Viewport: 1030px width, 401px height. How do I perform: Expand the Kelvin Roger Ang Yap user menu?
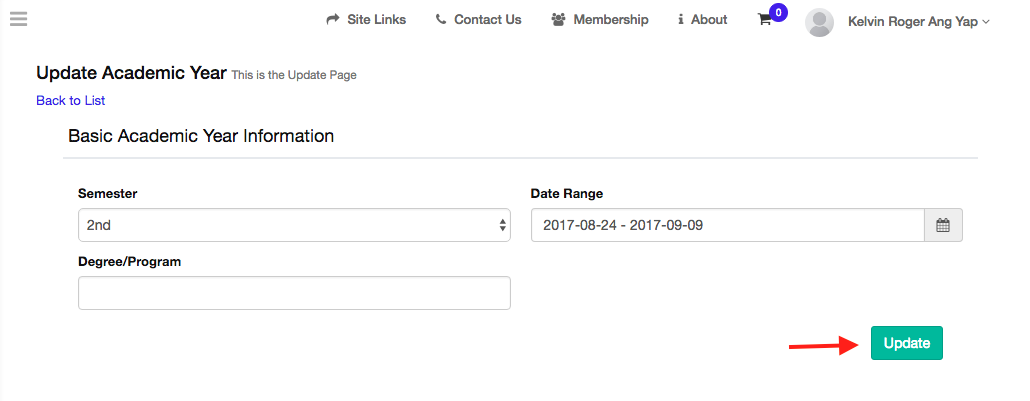click(912, 21)
